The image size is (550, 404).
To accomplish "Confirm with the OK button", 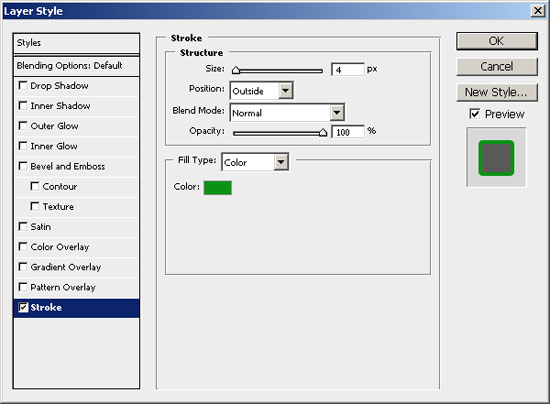I will 497,41.
